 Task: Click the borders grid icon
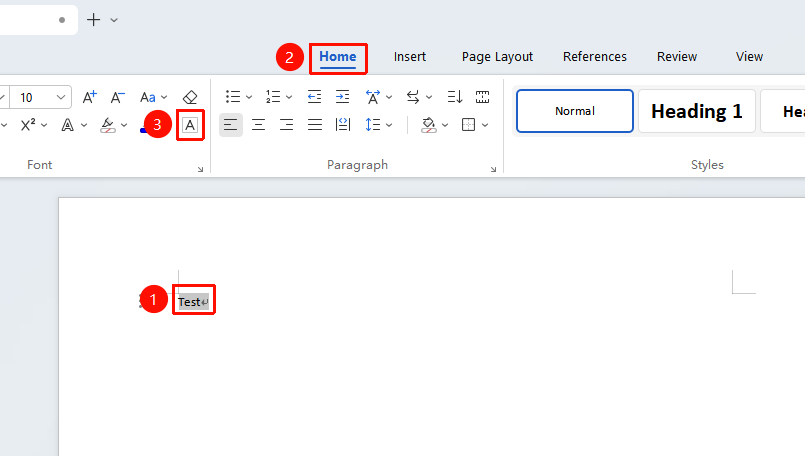(x=468, y=125)
